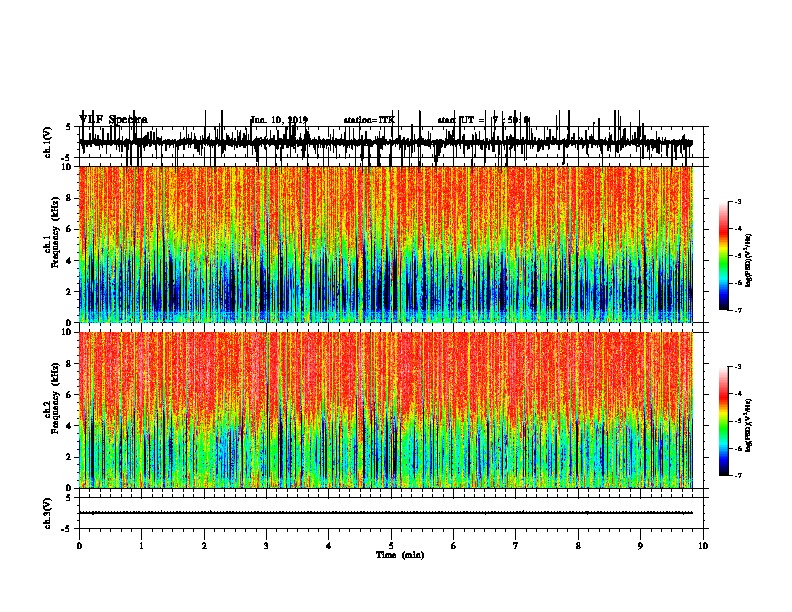Click the ch.2 spectrogram color bar
This screenshot has height=612, width=792.
coord(723,421)
